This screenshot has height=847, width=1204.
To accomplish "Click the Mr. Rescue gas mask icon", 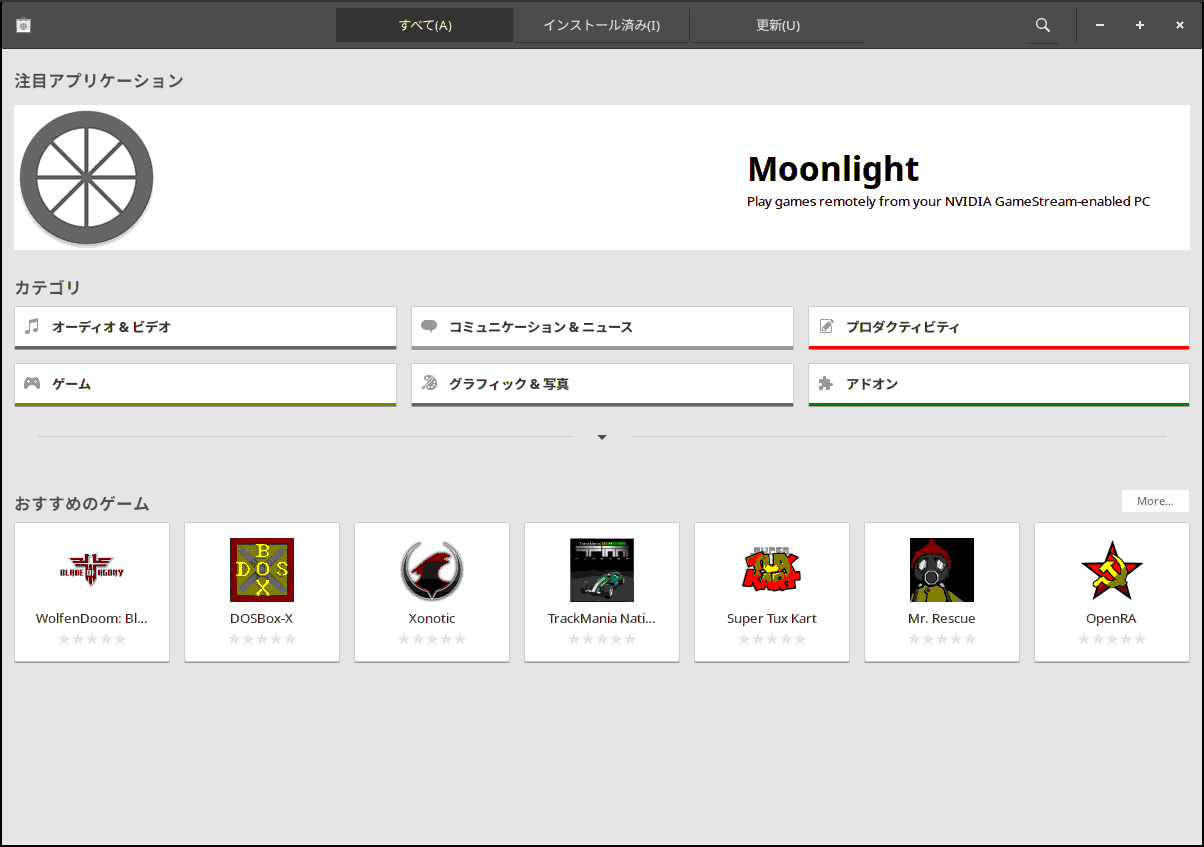I will pyautogui.click(x=942, y=570).
